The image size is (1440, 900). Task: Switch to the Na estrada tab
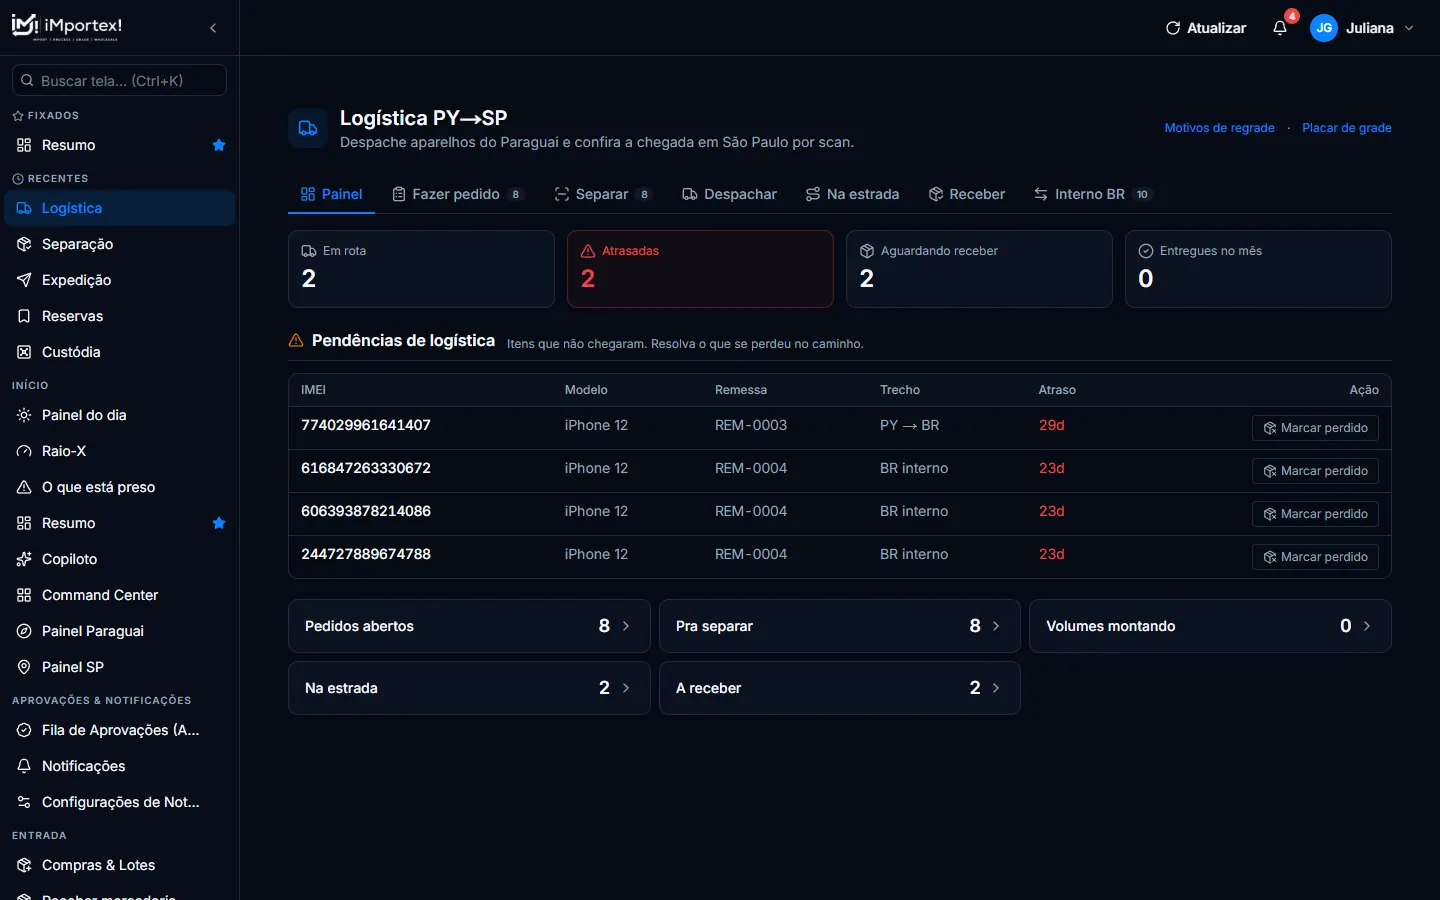click(852, 194)
